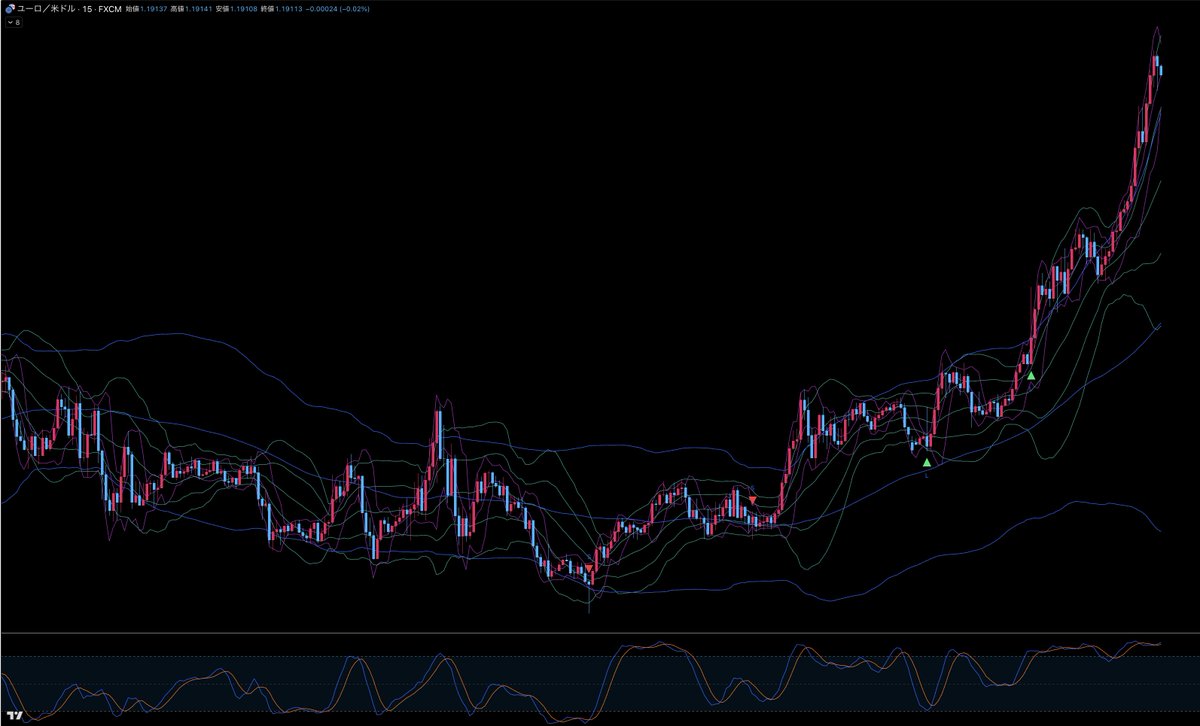Expand the collapsed indicator legend showing 8
Screen dimensions: 1200x726
(x=15, y=21)
